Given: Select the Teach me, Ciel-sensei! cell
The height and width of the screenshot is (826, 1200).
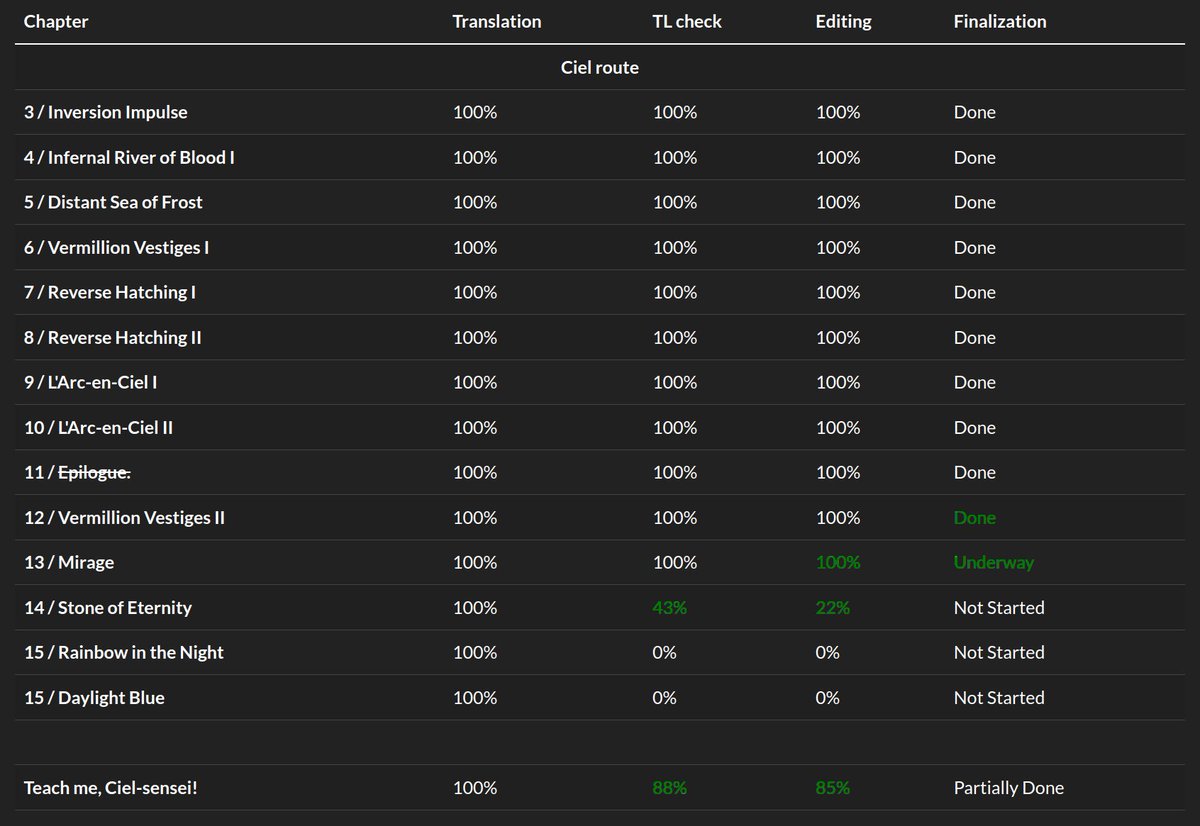Looking at the screenshot, I should click(111, 787).
